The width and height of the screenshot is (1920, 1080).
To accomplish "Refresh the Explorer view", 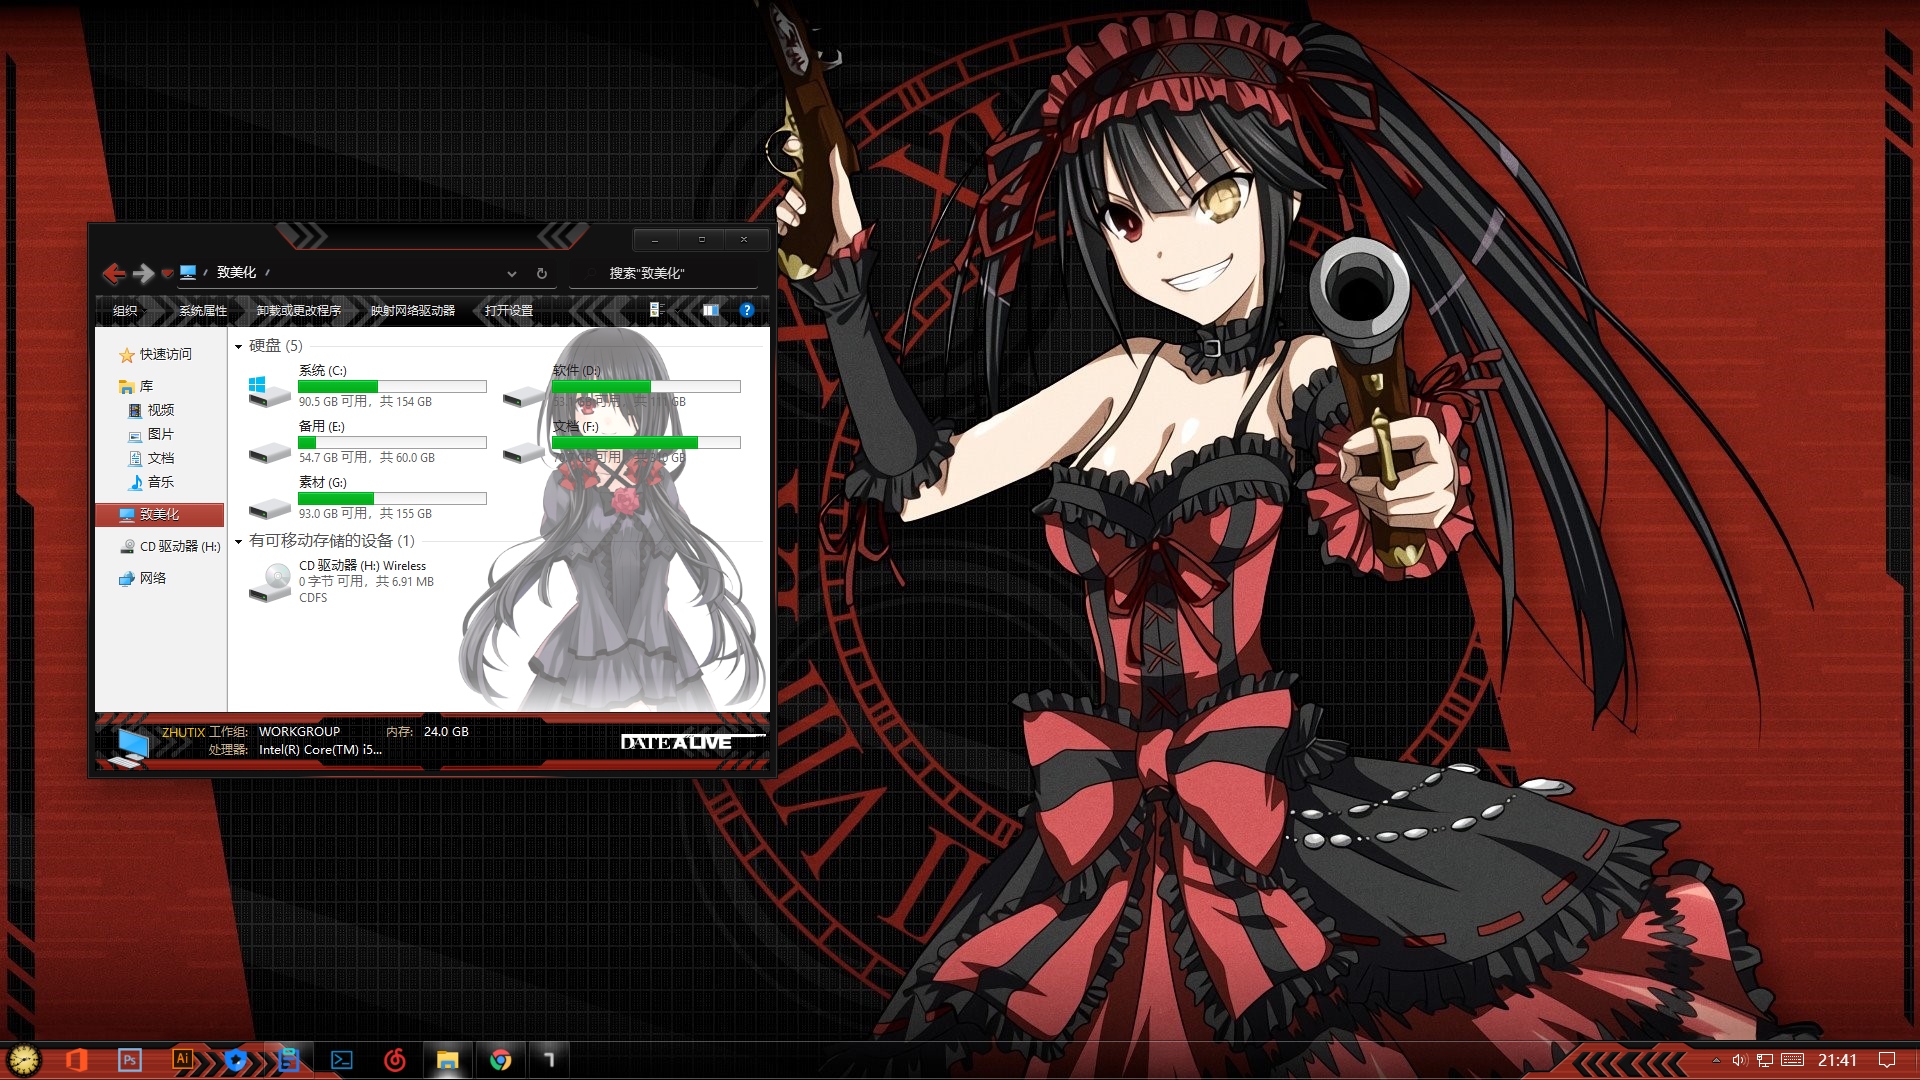I will (x=542, y=273).
